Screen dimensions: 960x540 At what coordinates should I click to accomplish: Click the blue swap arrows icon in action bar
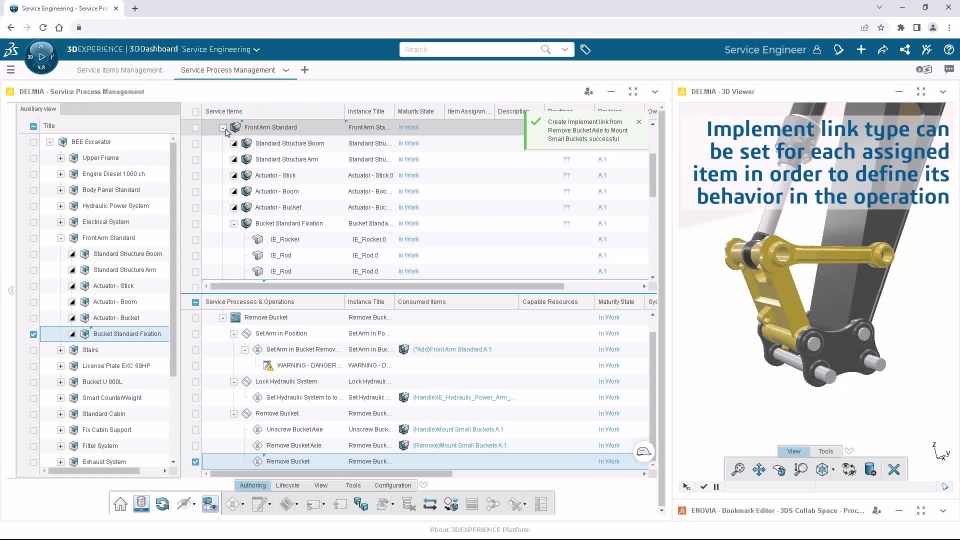[430, 504]
